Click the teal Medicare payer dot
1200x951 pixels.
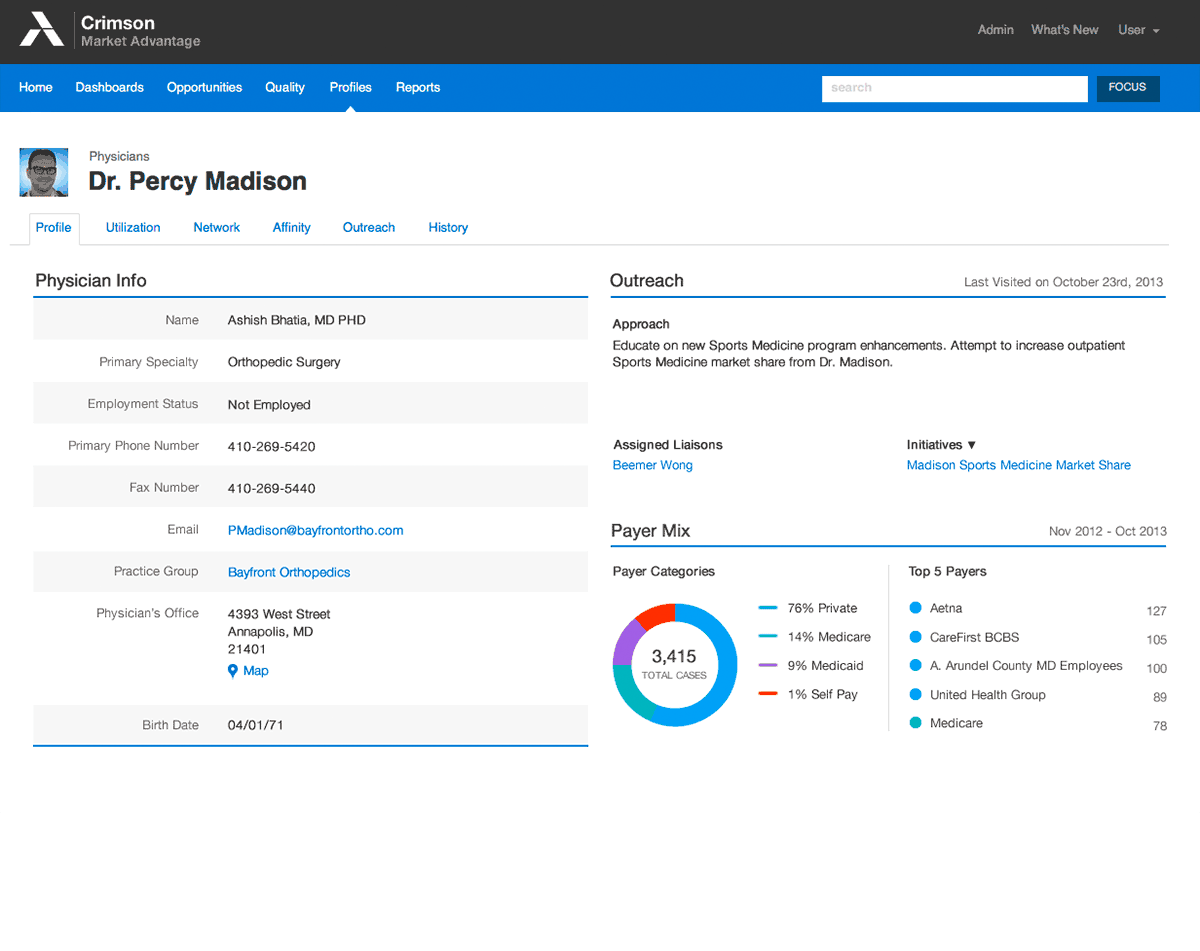point(915,723)
